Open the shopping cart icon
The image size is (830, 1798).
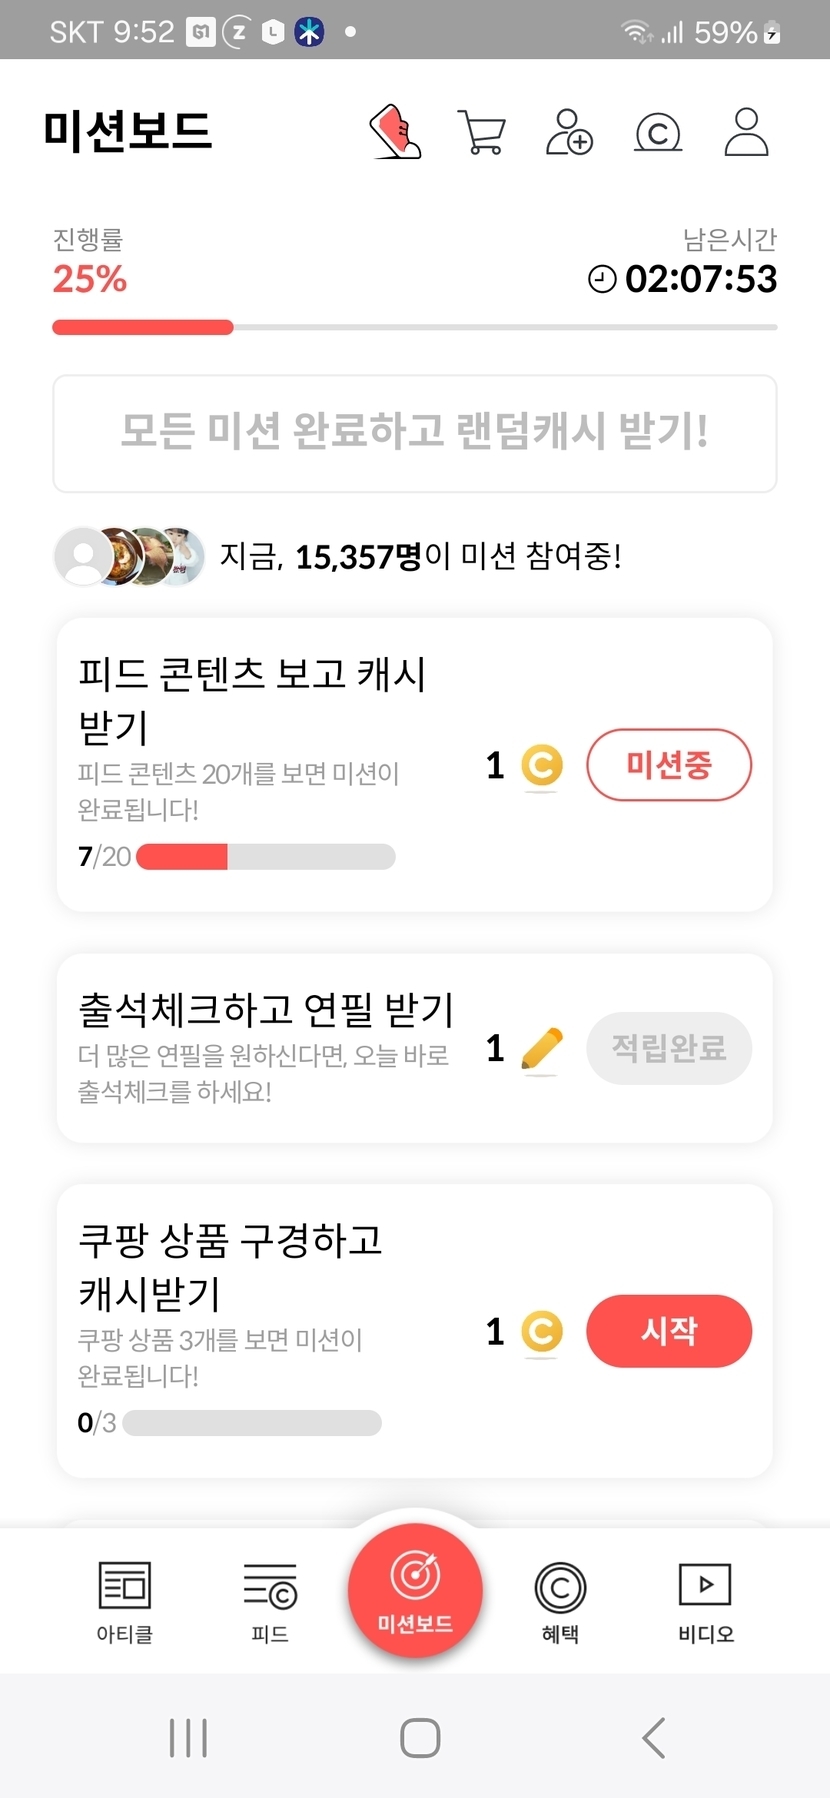click(x=481, y=132)
